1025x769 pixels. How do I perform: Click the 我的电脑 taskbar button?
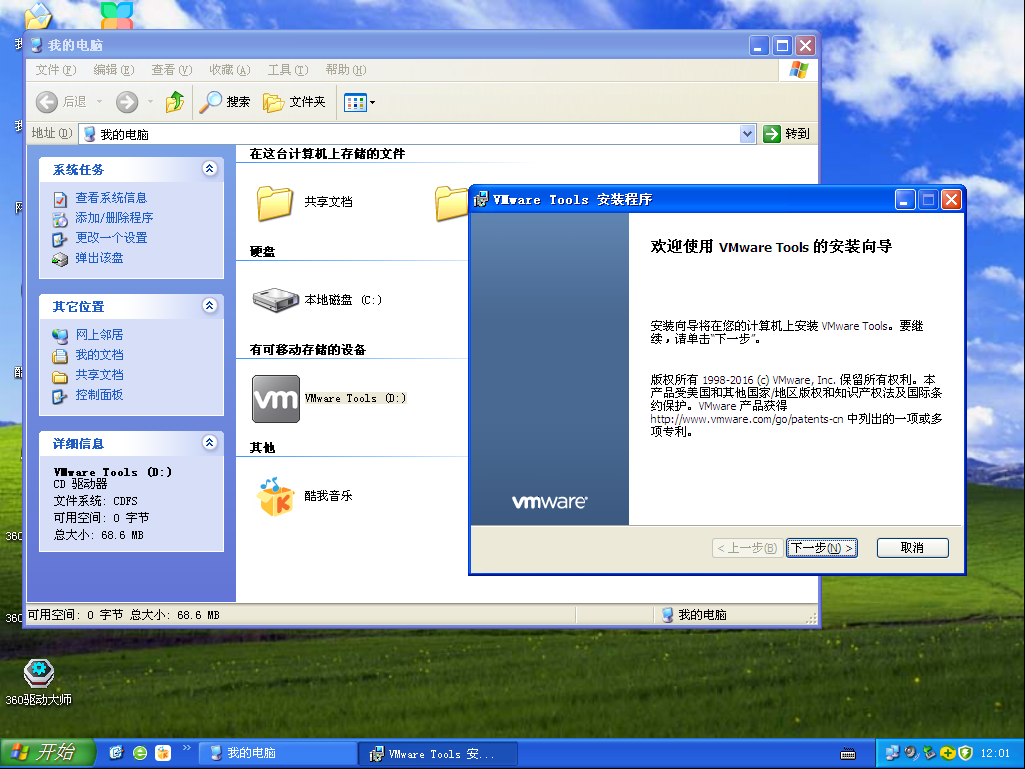pyautogui.click(x=277, y=753)
